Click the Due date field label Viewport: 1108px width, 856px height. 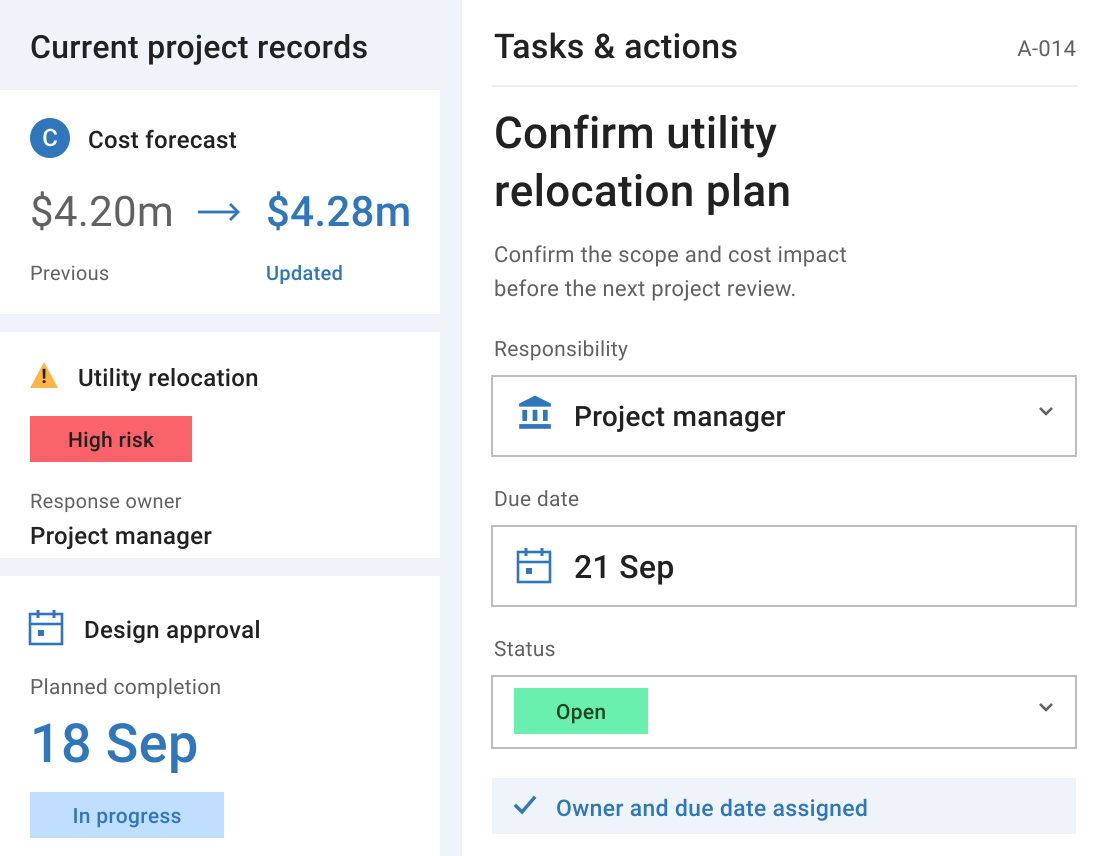tap(536, 499)
